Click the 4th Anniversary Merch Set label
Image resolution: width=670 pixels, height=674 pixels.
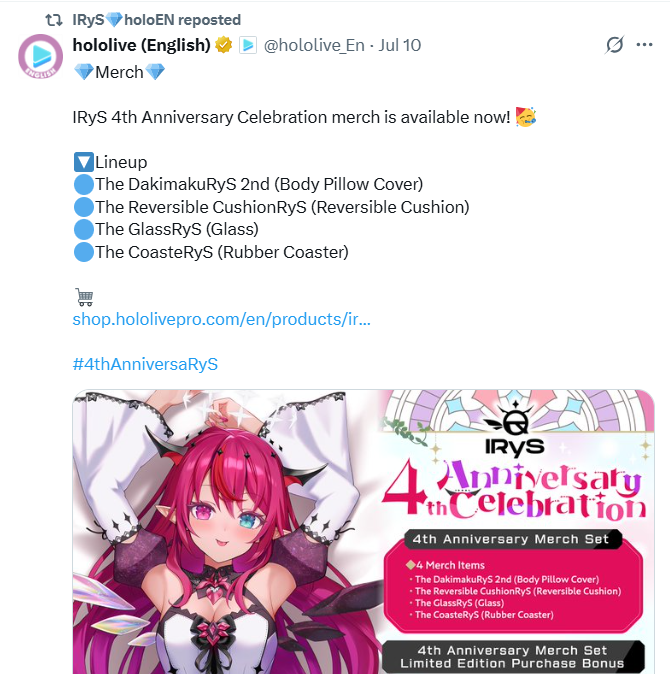click(x=511, y=539)
